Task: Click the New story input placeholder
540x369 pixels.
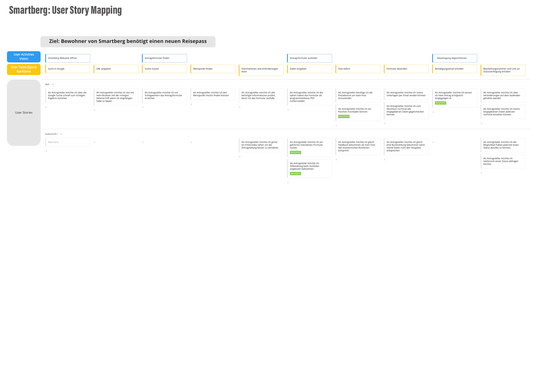Action: click(x=68, y=142)
